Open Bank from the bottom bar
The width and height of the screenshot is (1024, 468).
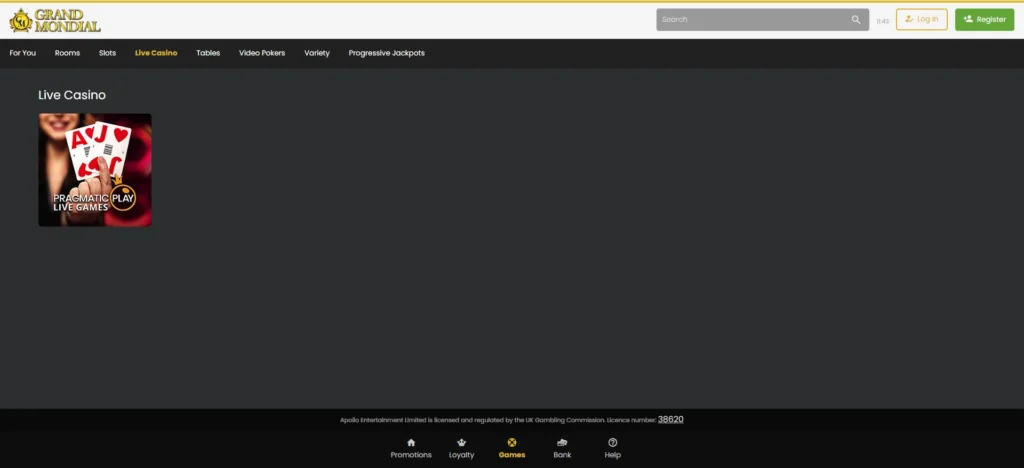[562, 448]
